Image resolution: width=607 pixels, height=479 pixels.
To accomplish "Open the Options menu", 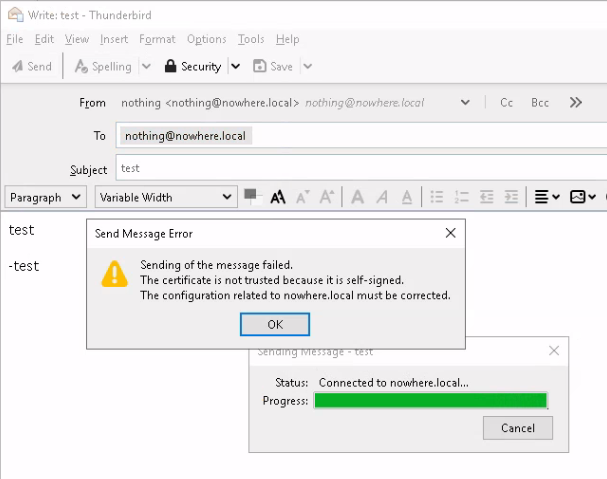I will (206, 39).
